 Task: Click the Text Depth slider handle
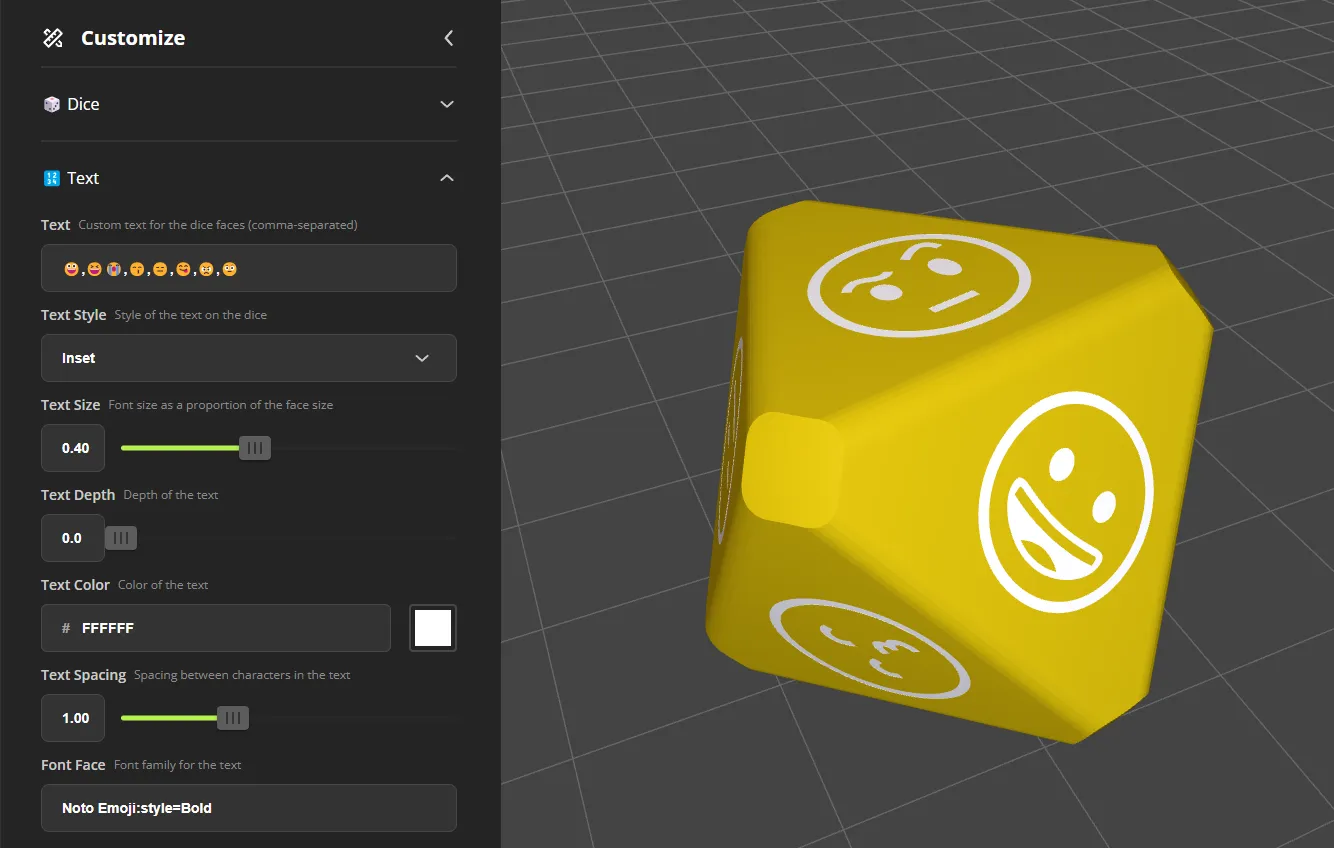point(120,537)
